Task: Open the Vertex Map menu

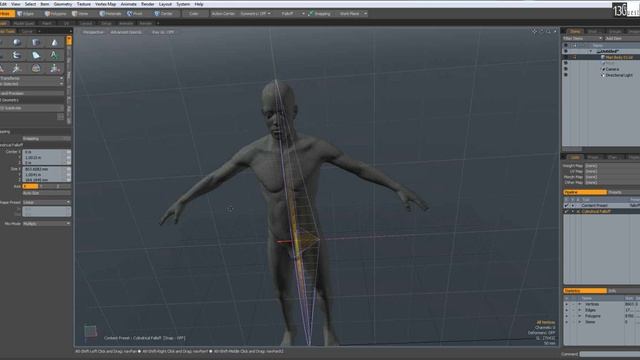Action: pos(105,4)
